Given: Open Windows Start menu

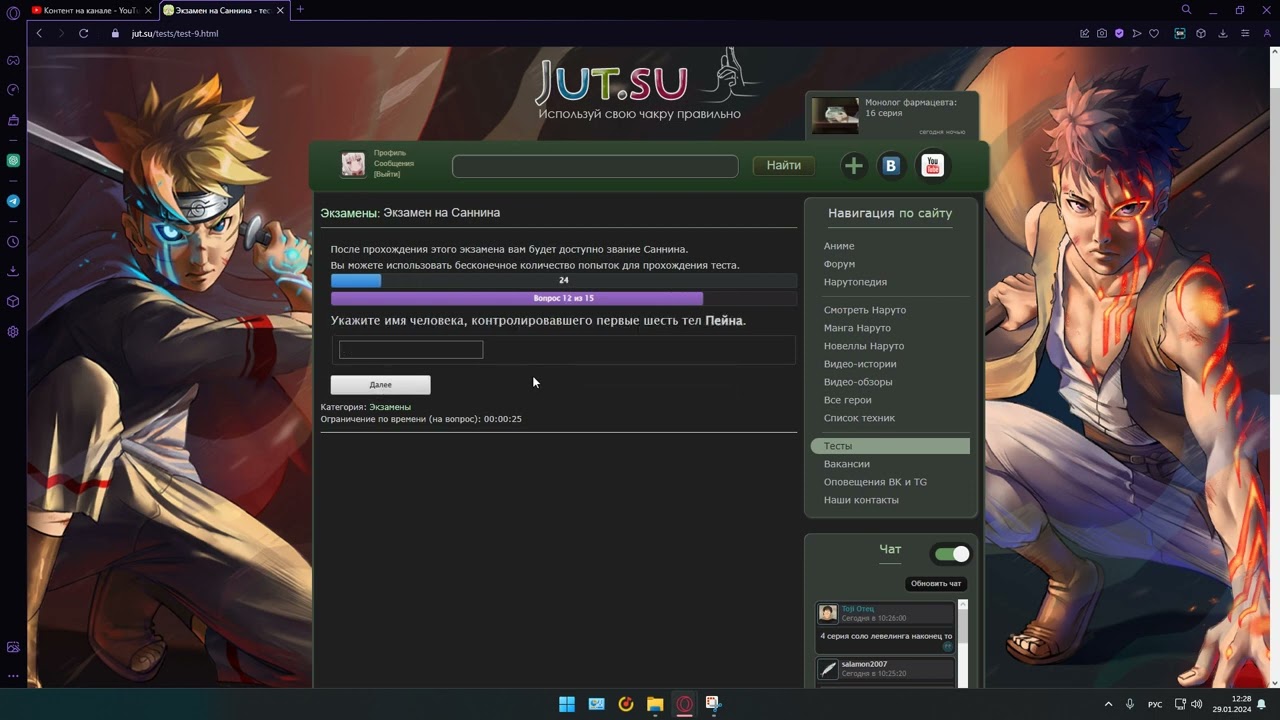Looking at the screenshot, I should point(567,704).
